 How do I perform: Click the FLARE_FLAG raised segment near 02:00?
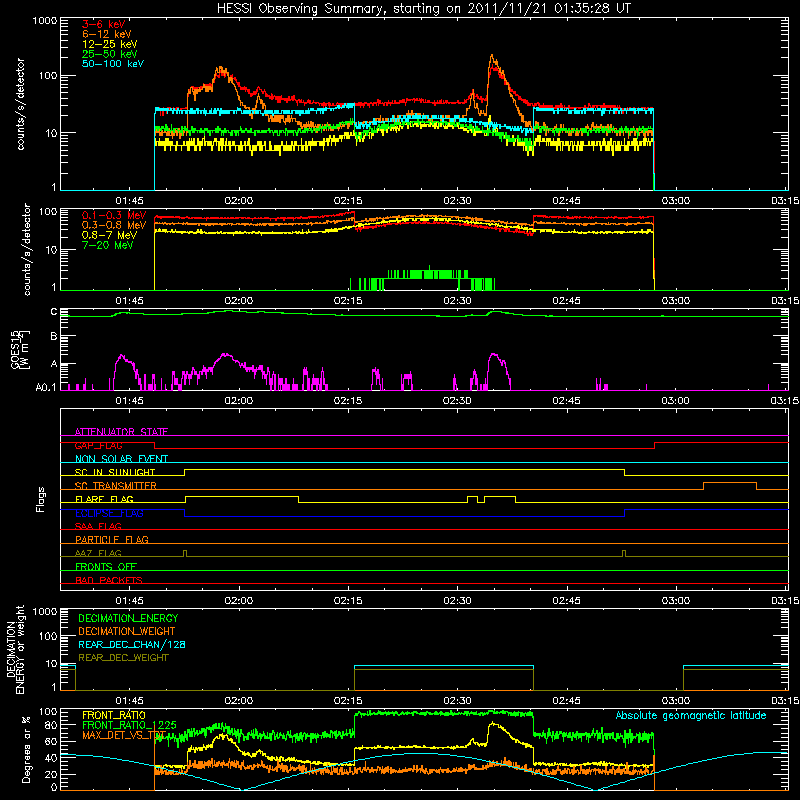pyautogui.click(x=242, y=496)
